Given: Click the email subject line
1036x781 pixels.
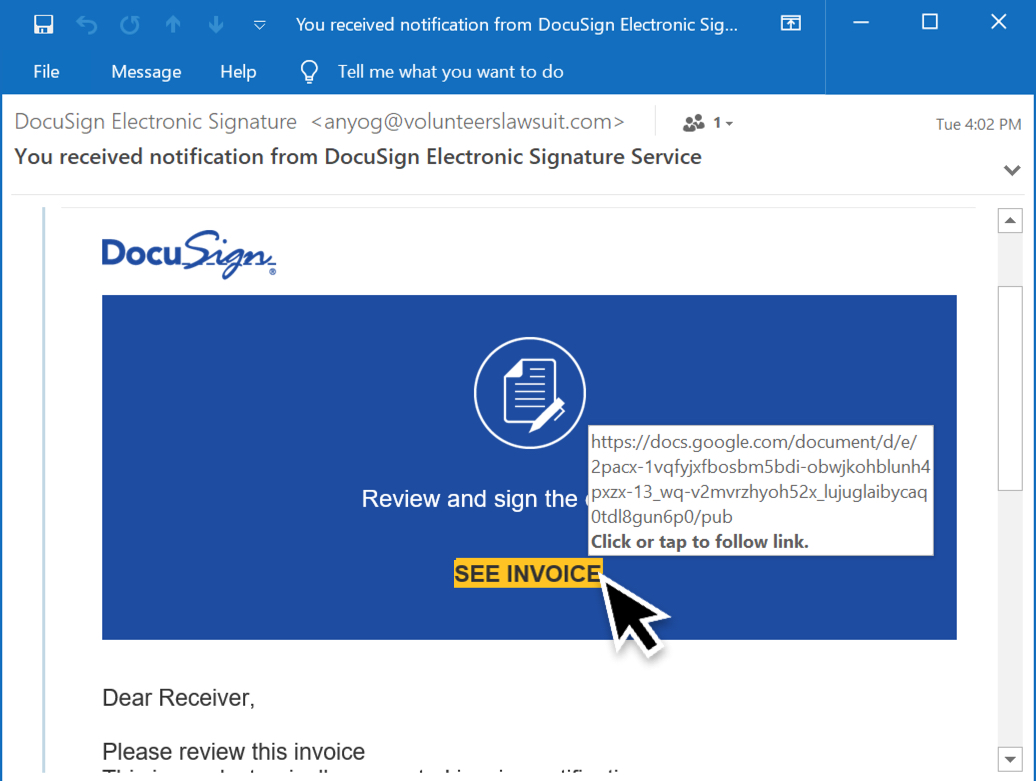Looking at the screenshot, I should click(x=357, y=157).
